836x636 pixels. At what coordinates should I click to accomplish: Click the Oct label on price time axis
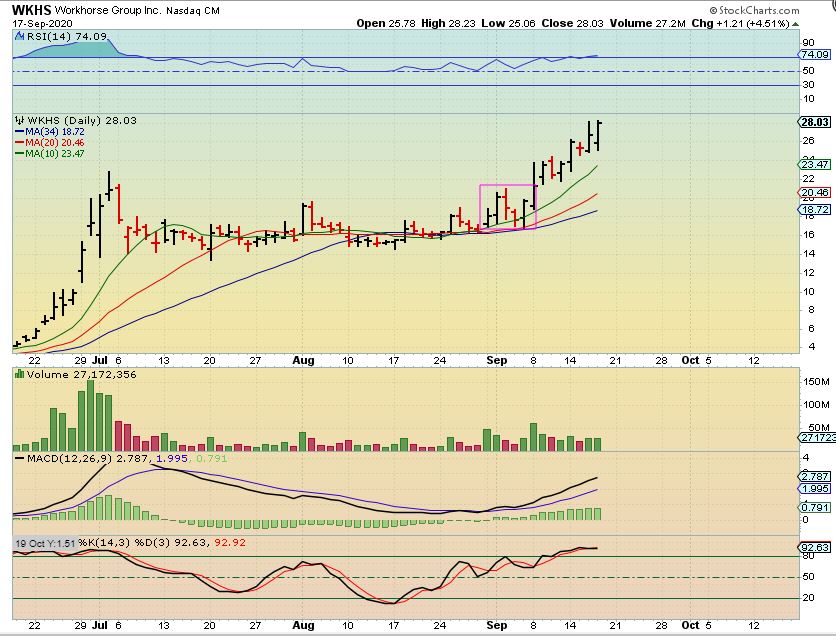(690, 360)
